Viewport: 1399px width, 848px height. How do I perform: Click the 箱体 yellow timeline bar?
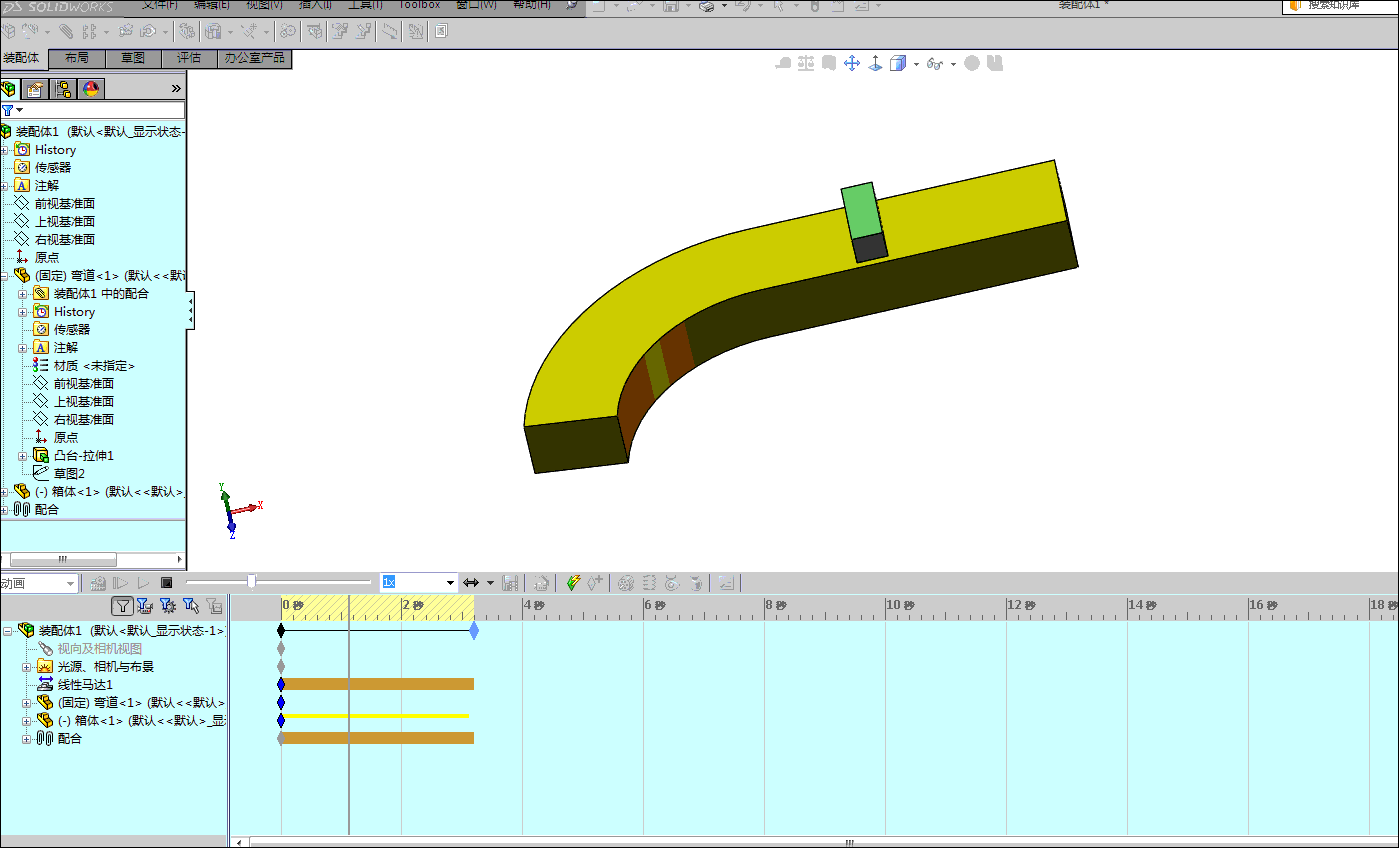point(375,716)
